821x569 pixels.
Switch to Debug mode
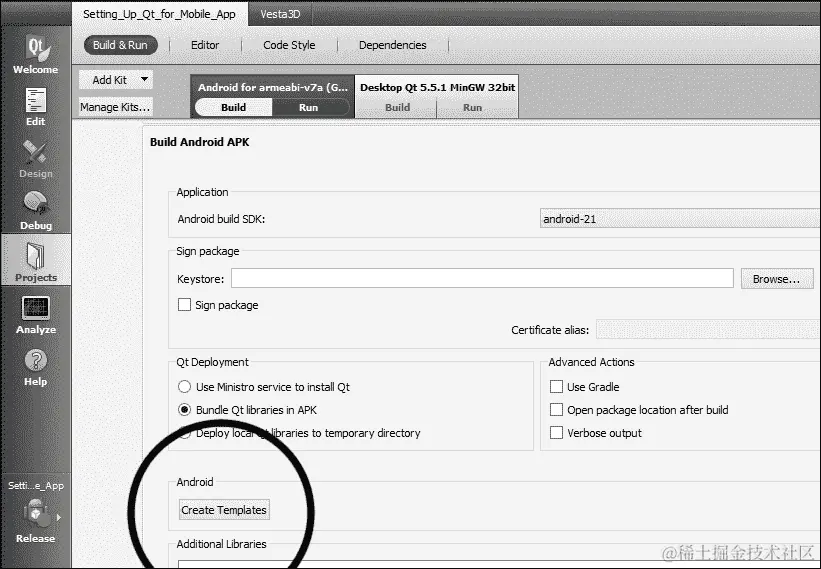(36, 210)
